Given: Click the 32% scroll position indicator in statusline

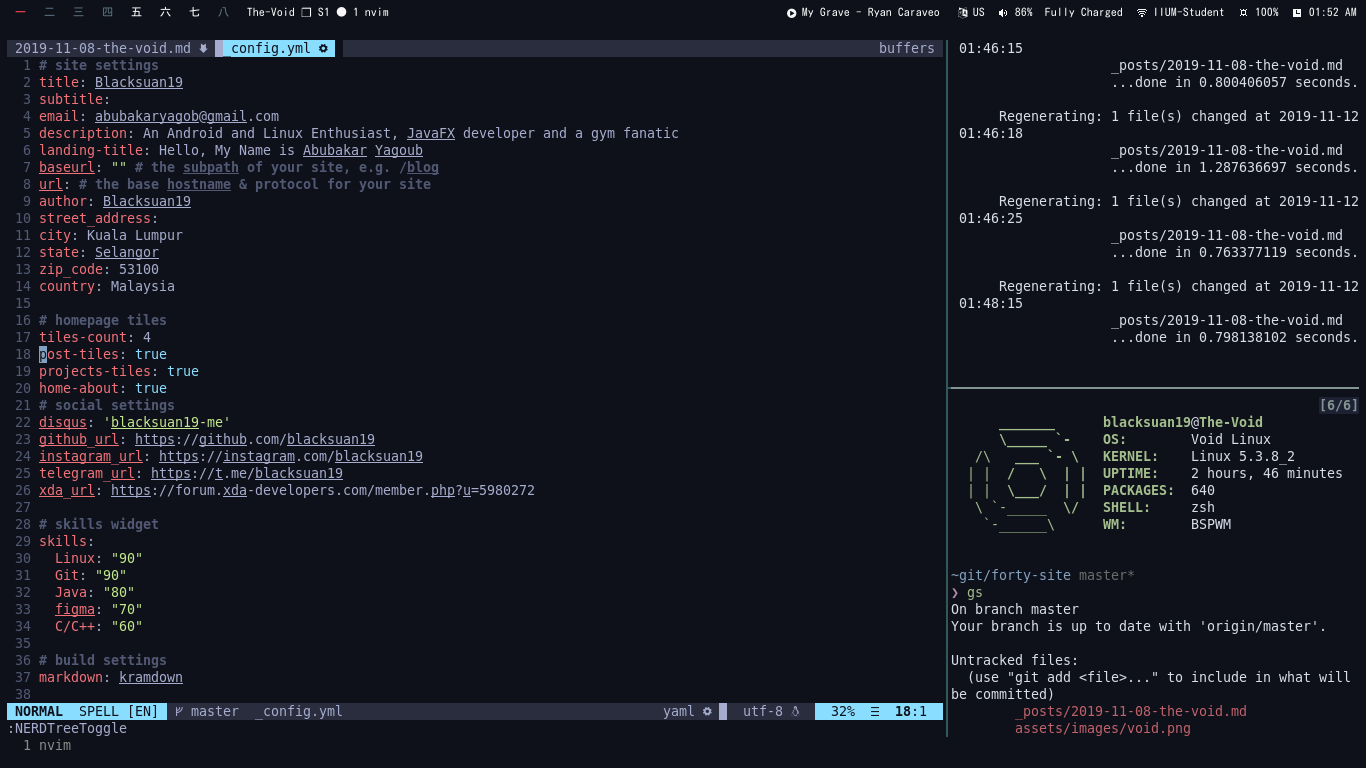Looking at the screenshot, I should (x=842, y=712).
